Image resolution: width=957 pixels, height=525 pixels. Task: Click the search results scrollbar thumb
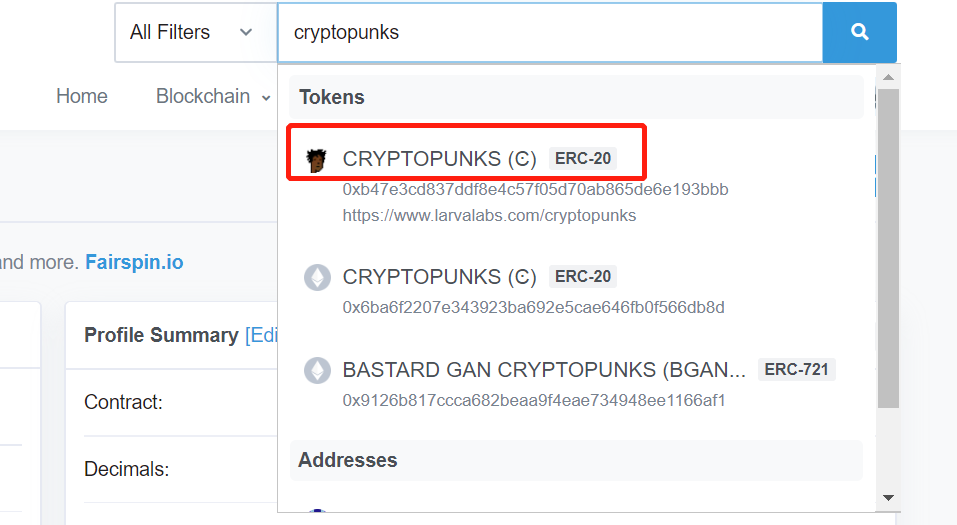[x=888, y=248]
